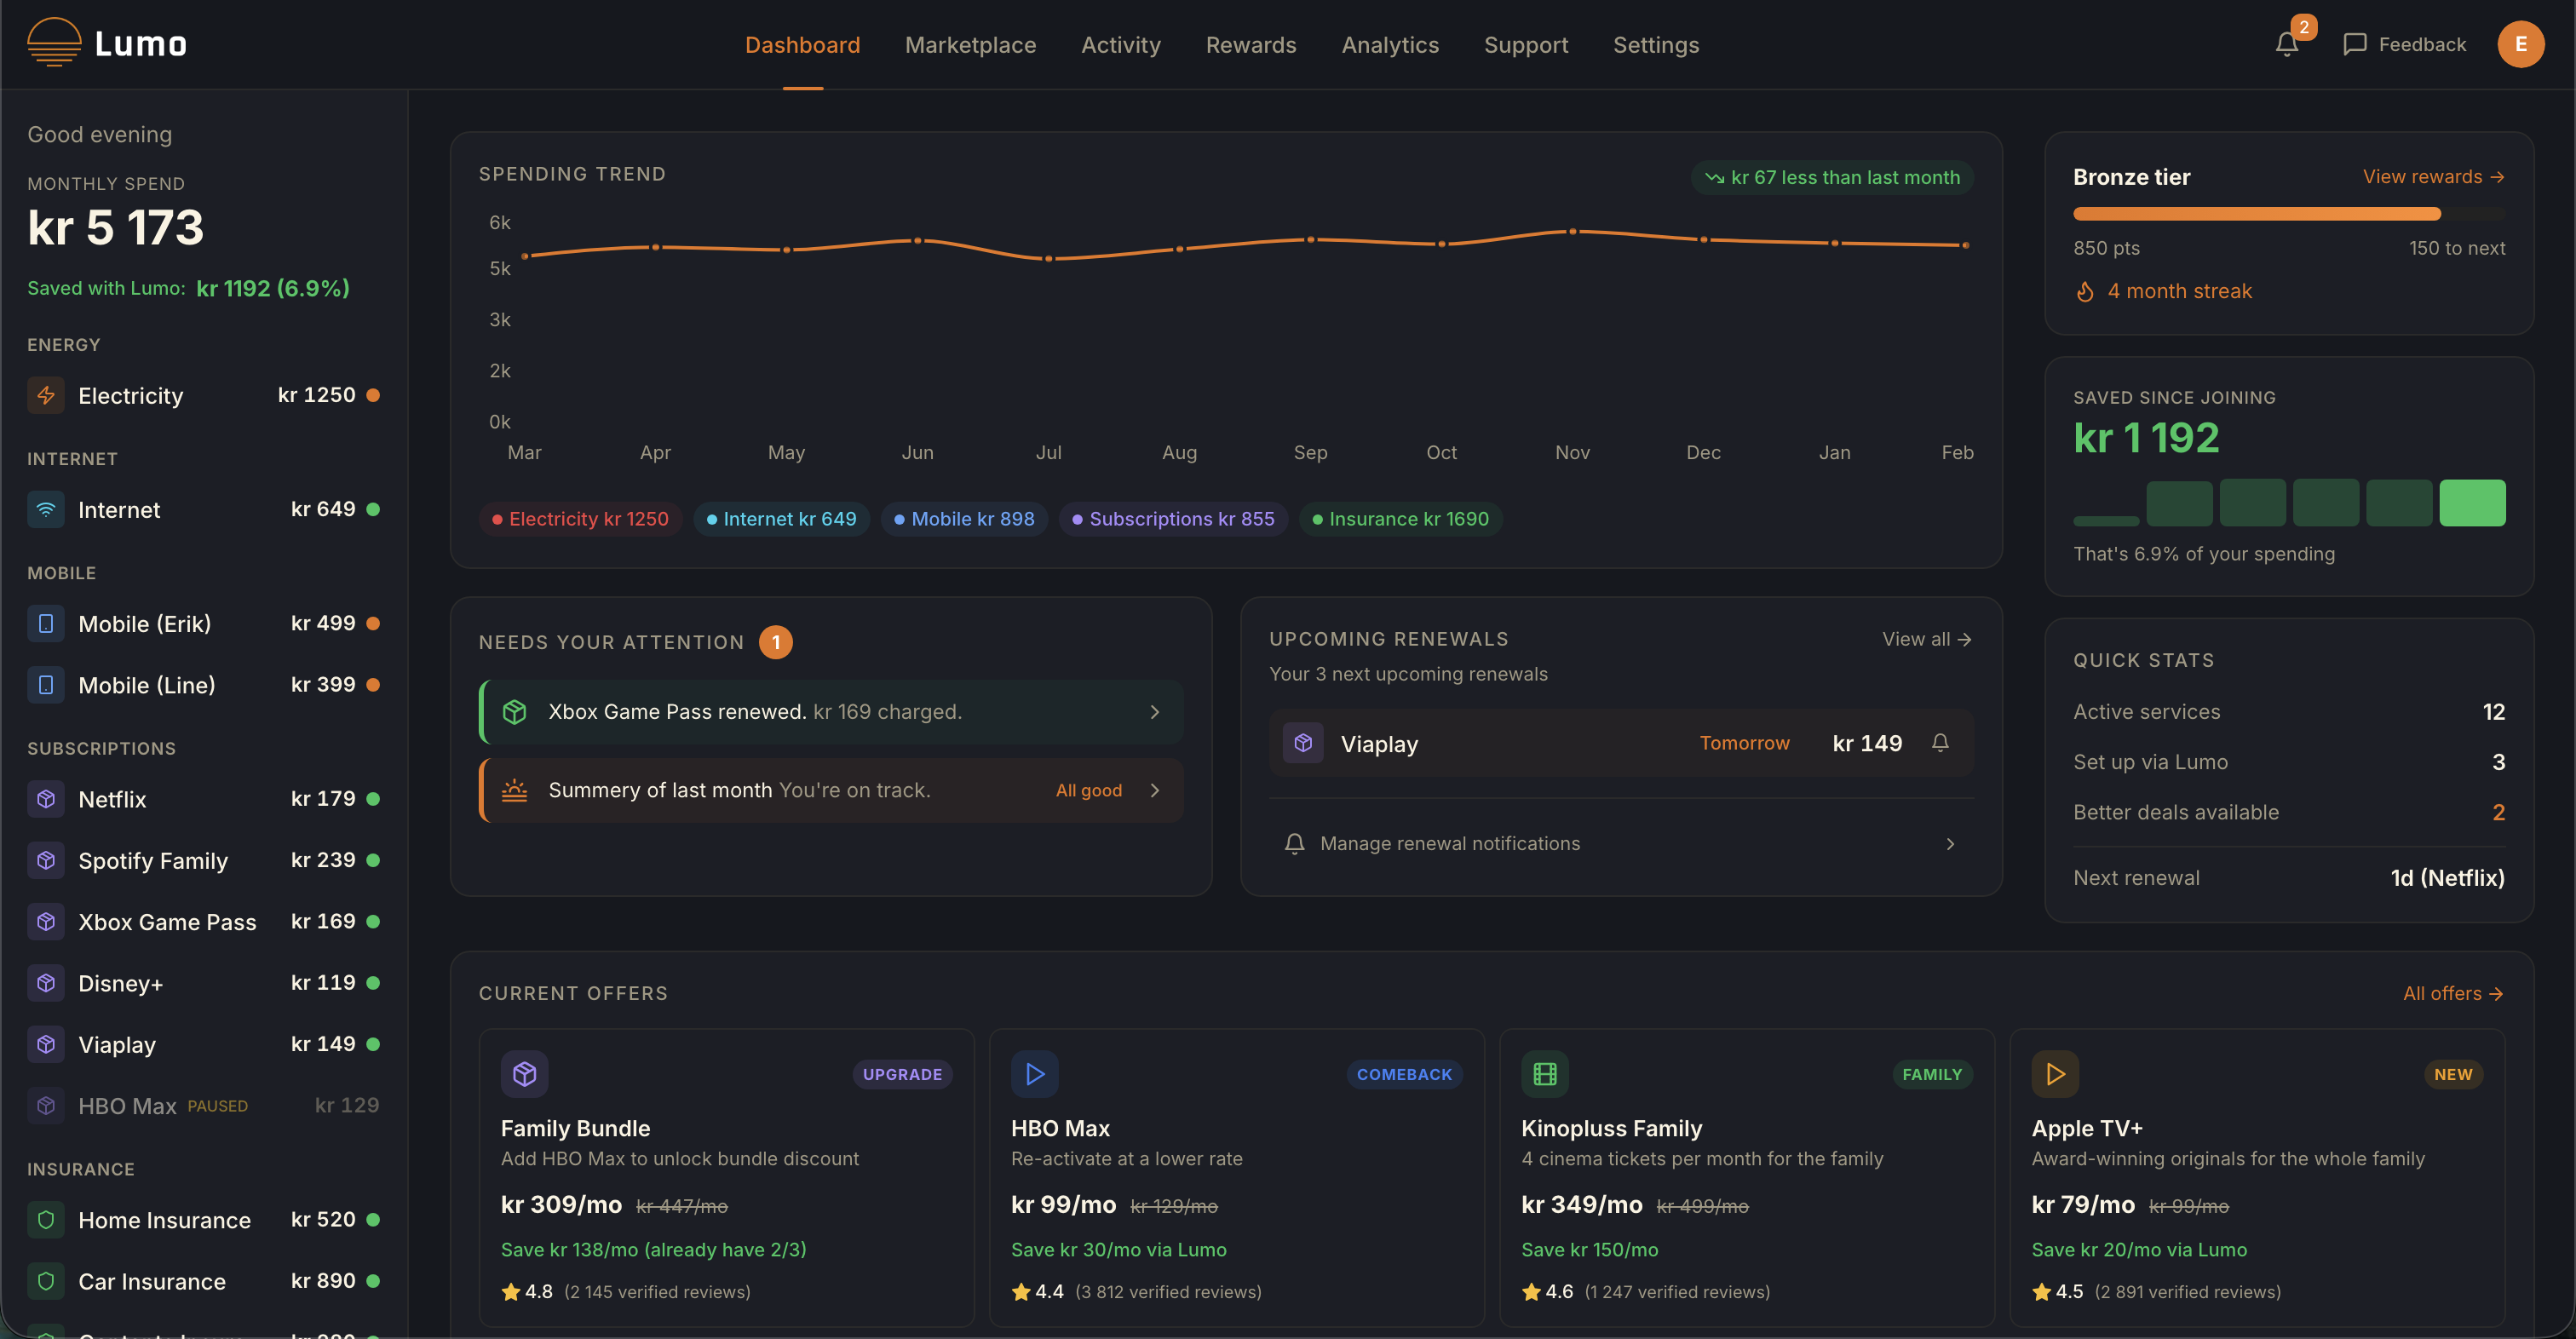Viewport: 2576px width, 1339px height.
Task: Click the Internet wifi icon in sidebar
Action: [x=46, y=509]
